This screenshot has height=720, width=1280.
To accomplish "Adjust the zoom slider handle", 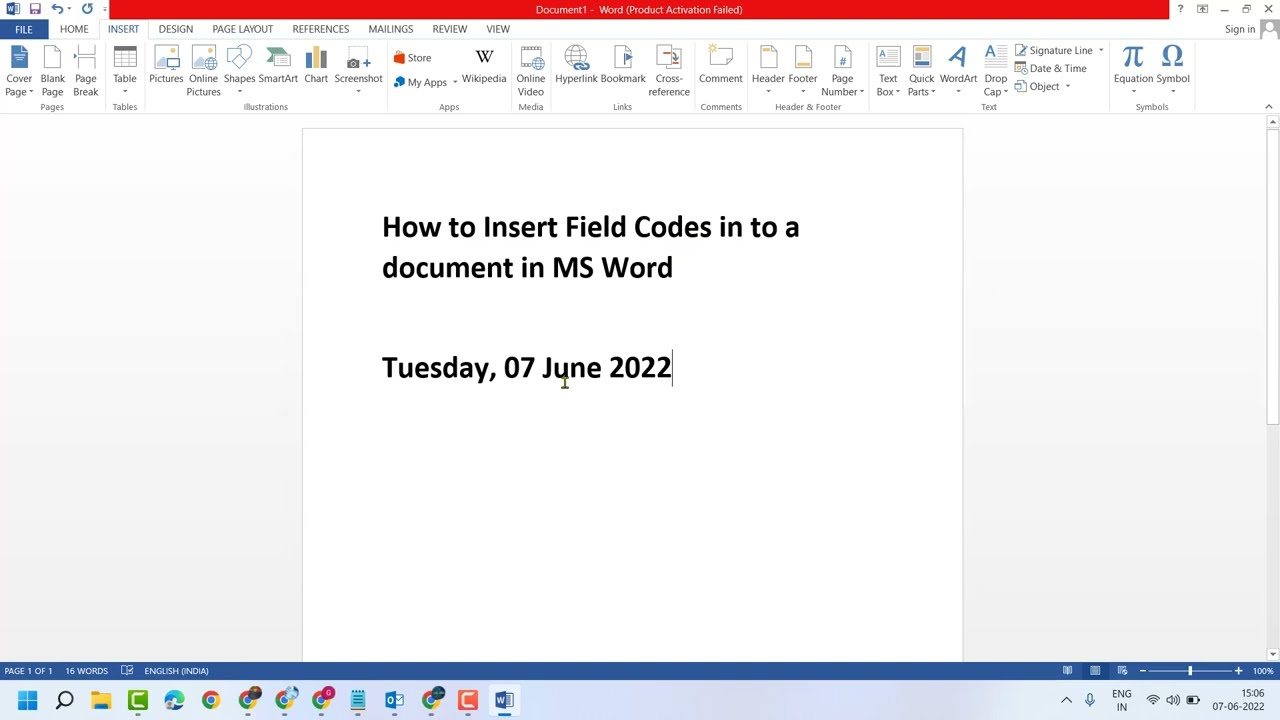I will click(x=1190, y=671).
